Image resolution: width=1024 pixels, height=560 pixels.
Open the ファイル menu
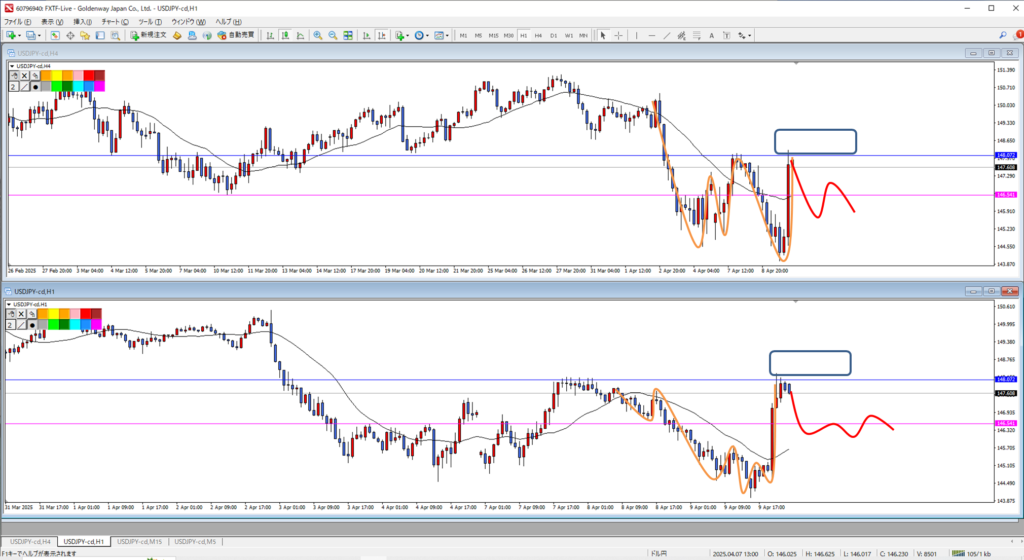click(17, 22)
